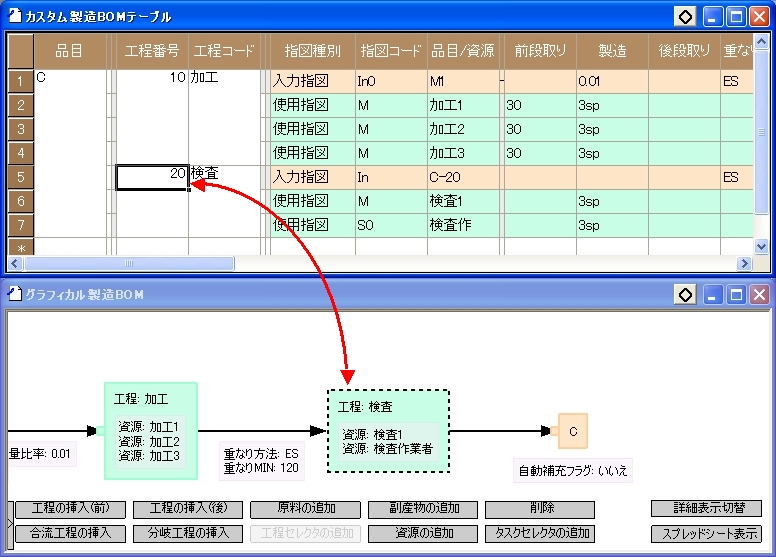
Task: Click the InO instruction code cell
Action: [x=391, y=81]
